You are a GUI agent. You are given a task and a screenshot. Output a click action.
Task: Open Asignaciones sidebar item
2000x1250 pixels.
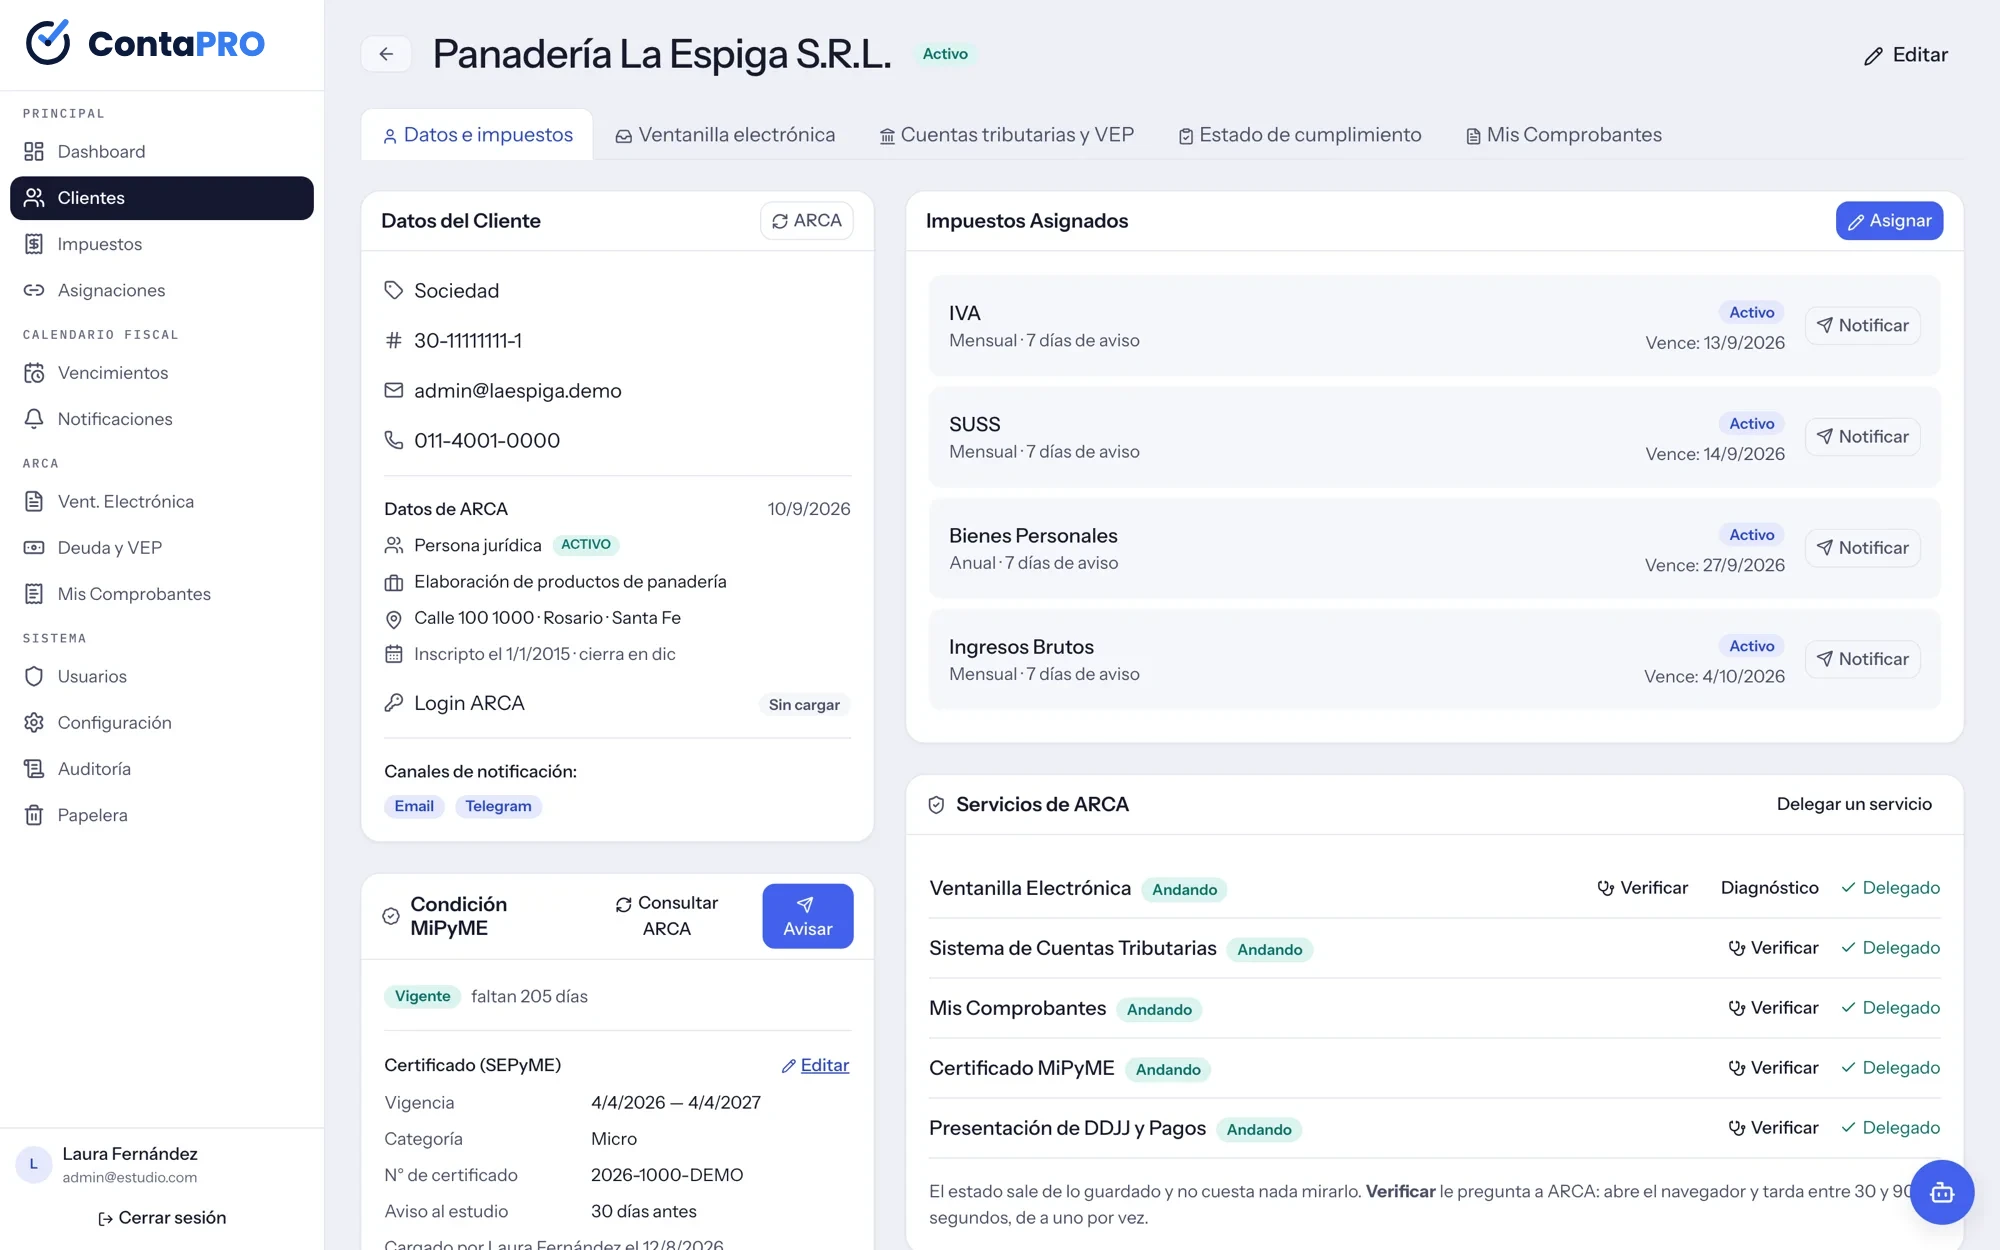162,290
